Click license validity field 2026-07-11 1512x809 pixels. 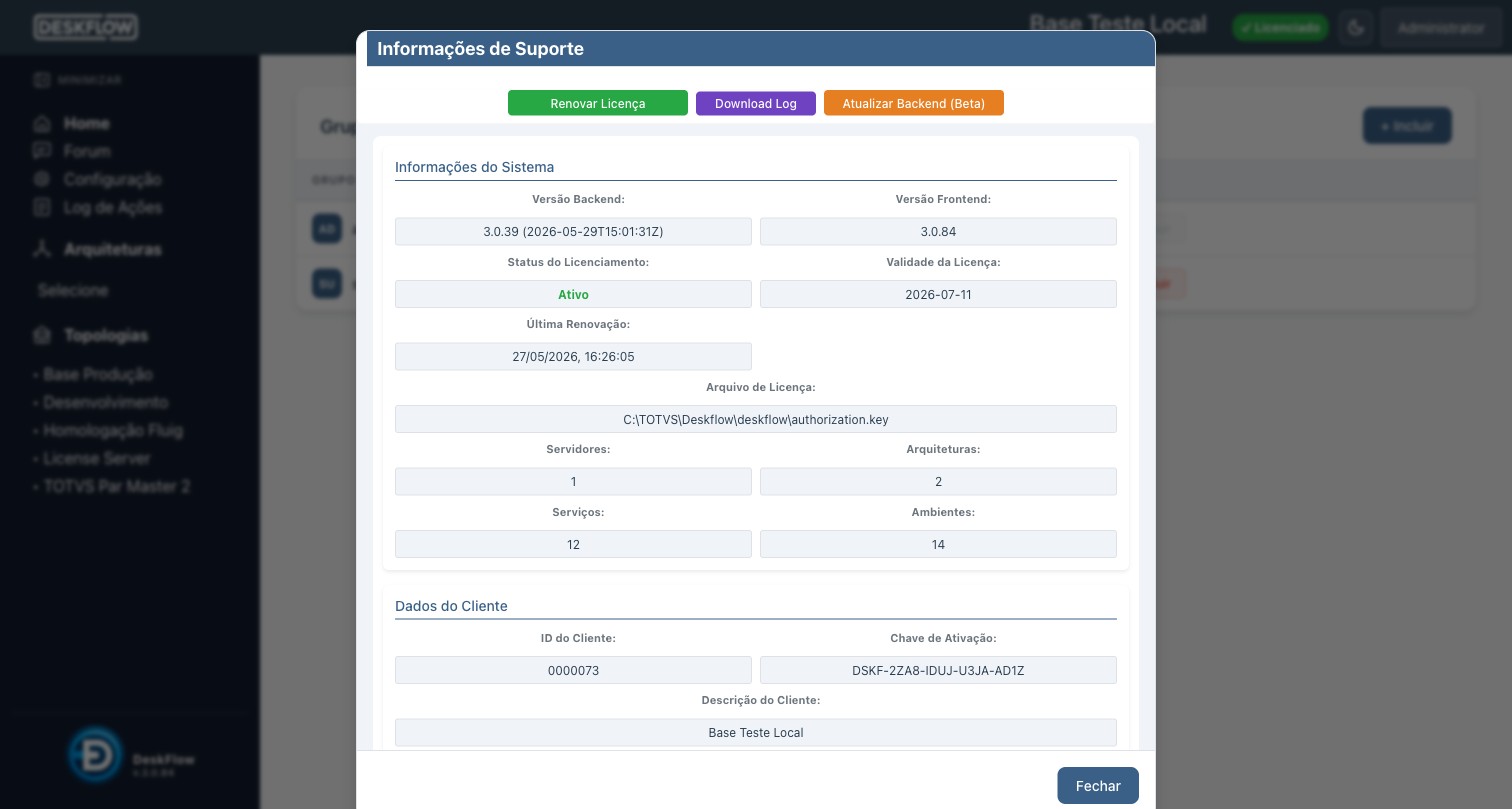pos(938,294)
